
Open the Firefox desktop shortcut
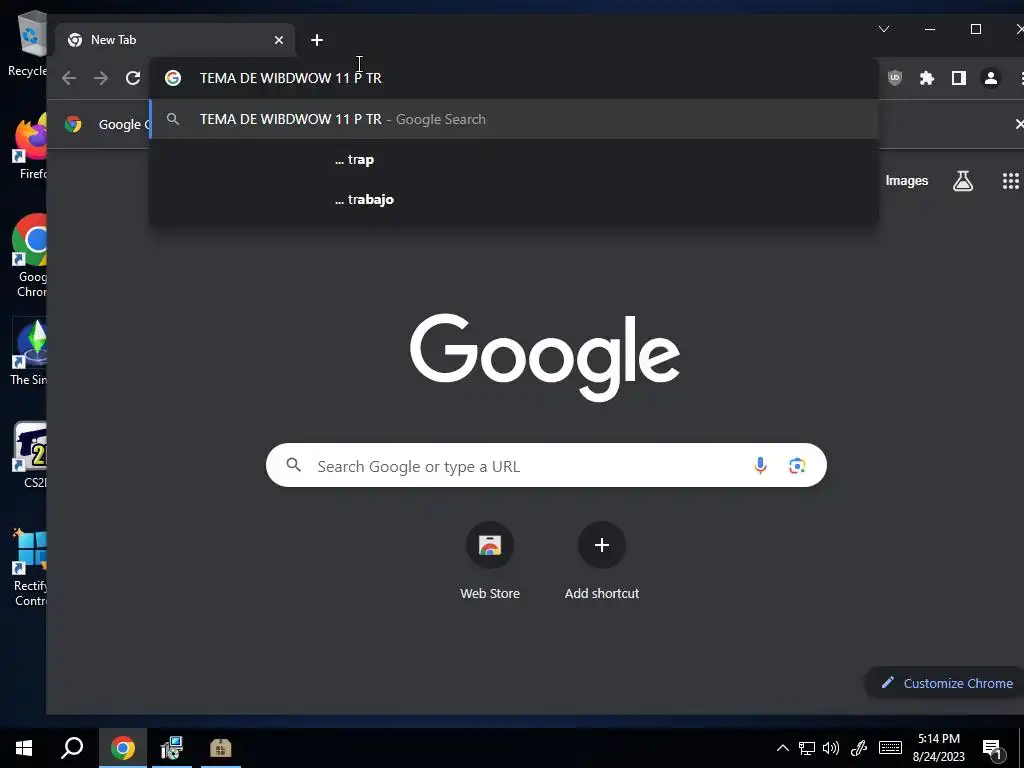click(30, 147)
